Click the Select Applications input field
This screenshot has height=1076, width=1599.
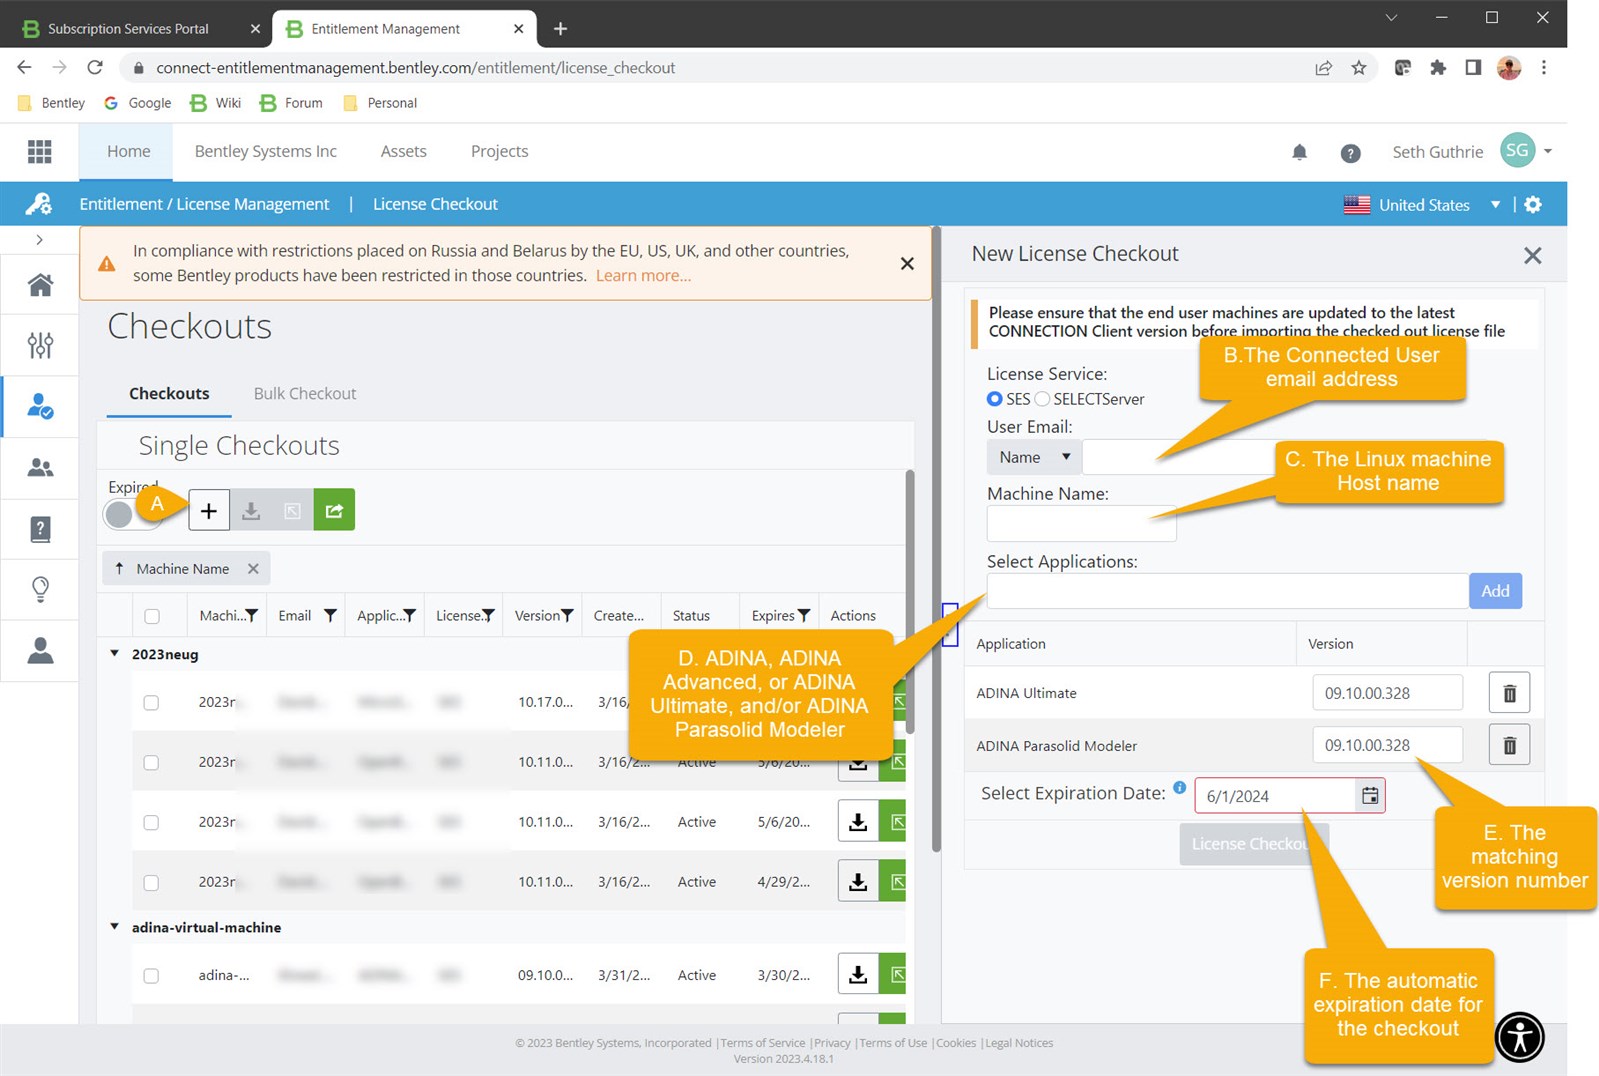coord(1227,591)
